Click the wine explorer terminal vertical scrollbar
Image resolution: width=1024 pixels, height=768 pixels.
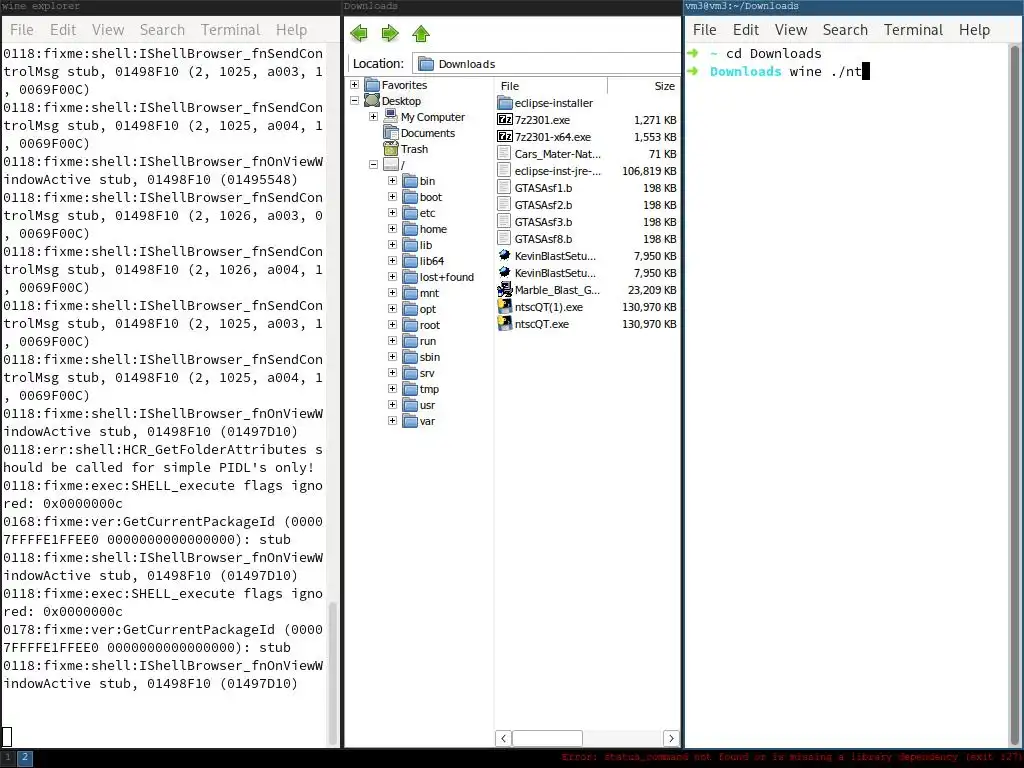click(333, 673)
